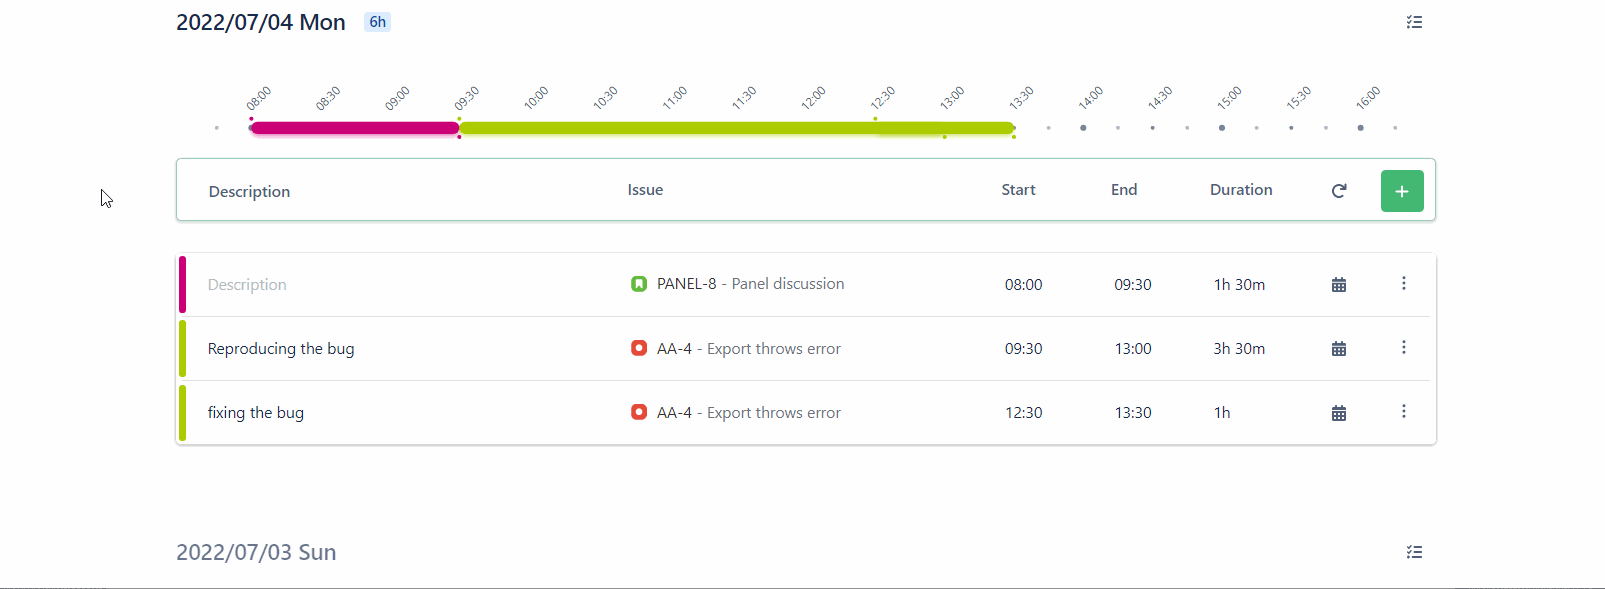Select the 'Reproducing the bug' description
Image resolution: width=1605 pixels, height=589 pixels.
[281, 349]
